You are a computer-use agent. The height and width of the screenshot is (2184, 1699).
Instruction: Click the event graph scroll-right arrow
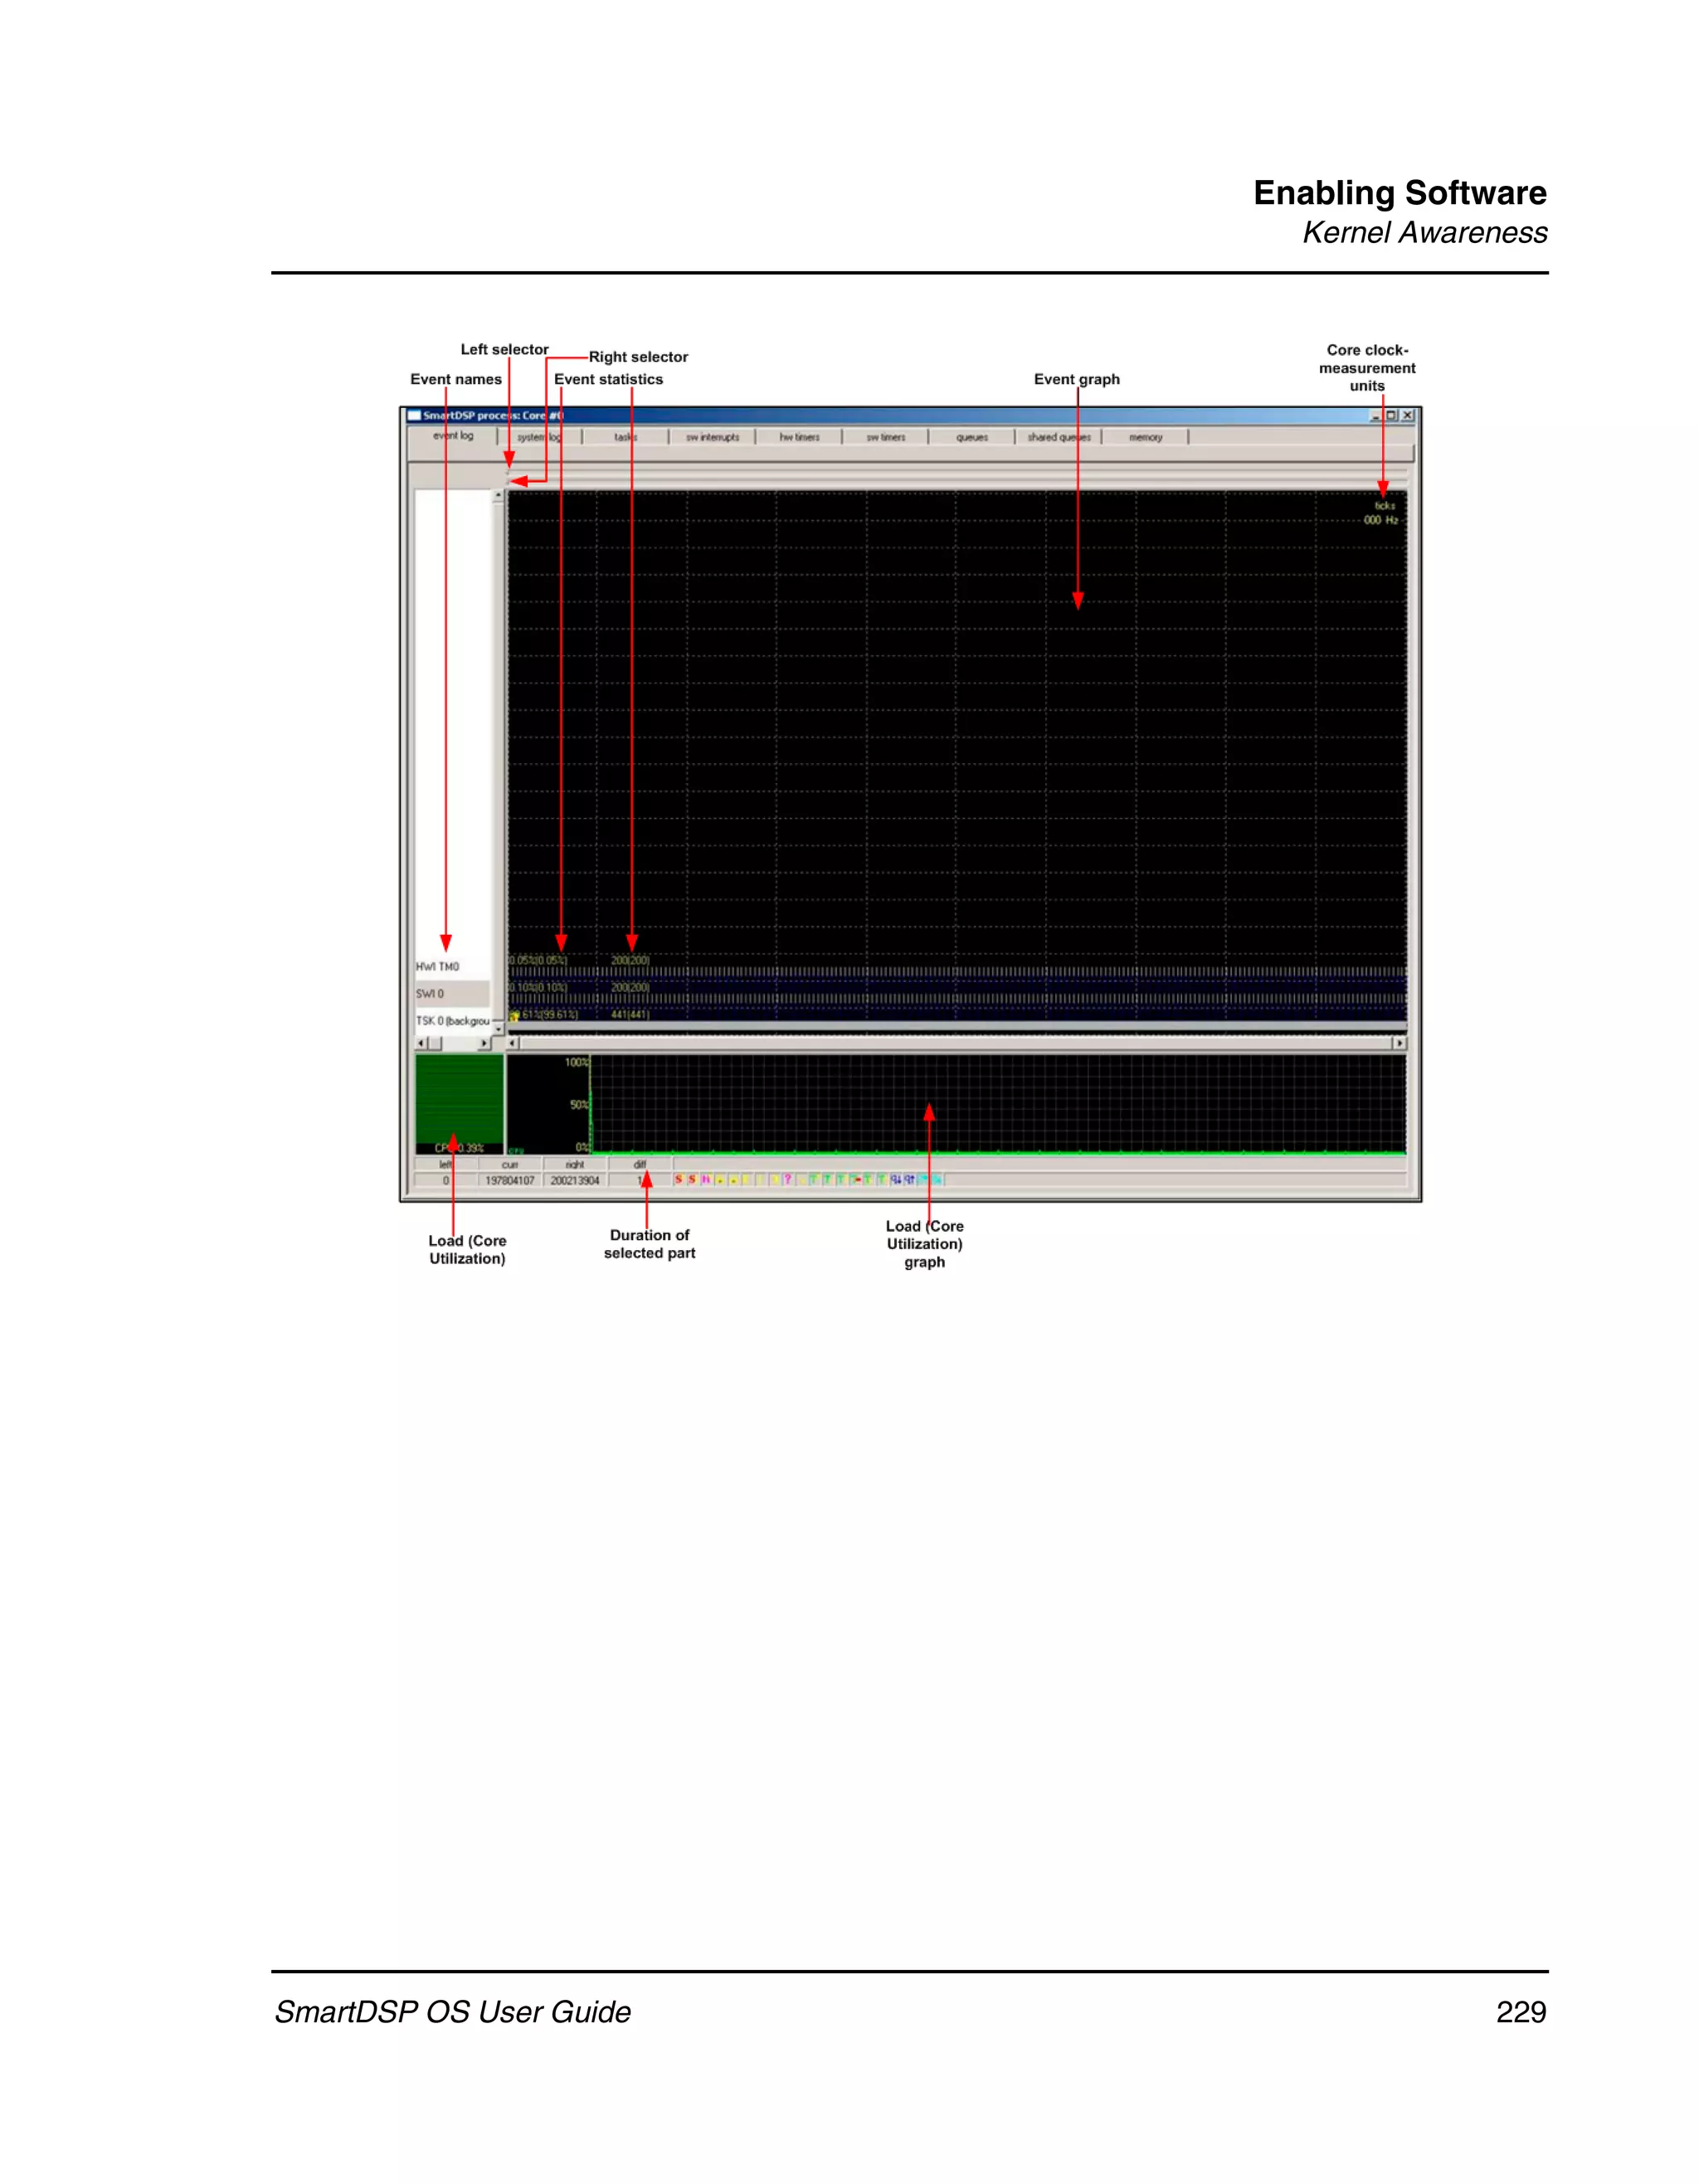point(1399,1043)
